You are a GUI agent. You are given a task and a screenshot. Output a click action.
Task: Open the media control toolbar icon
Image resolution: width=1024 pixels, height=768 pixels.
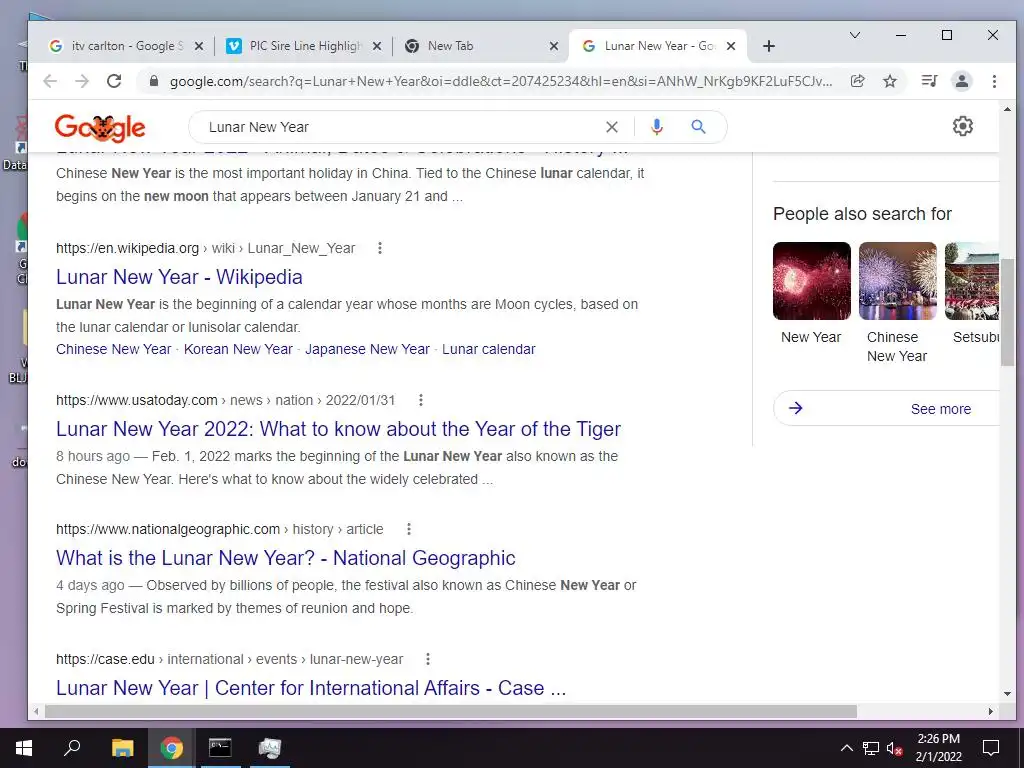point(929,81)
